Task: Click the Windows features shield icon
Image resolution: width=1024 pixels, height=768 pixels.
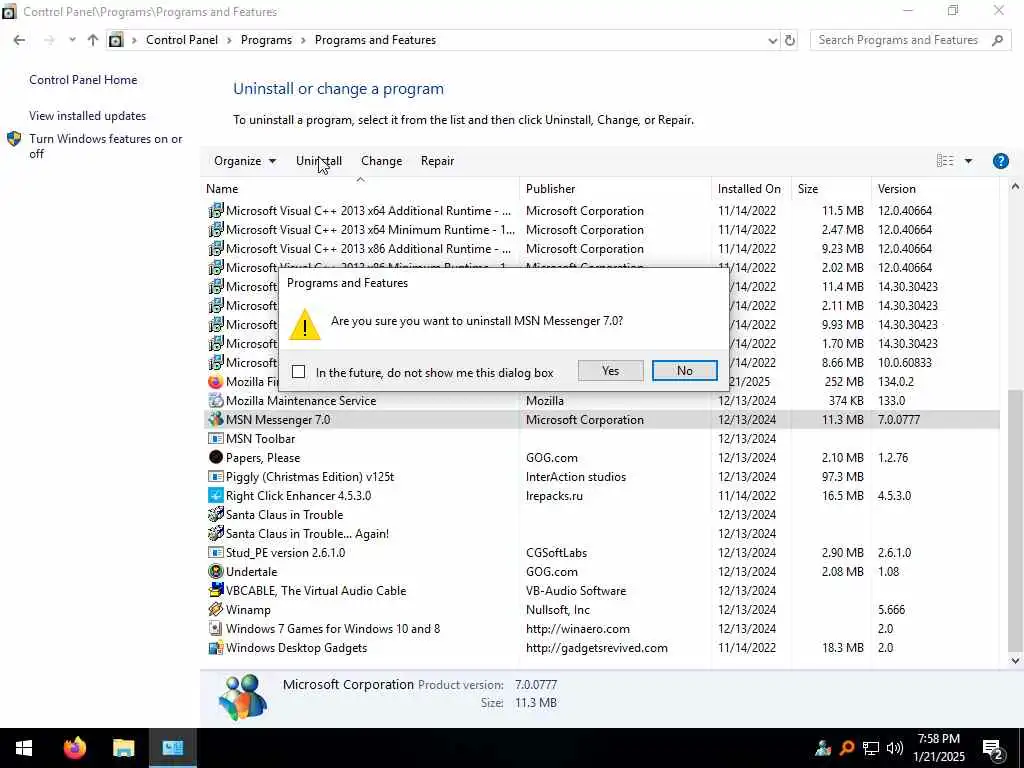Action: (14, 139)
